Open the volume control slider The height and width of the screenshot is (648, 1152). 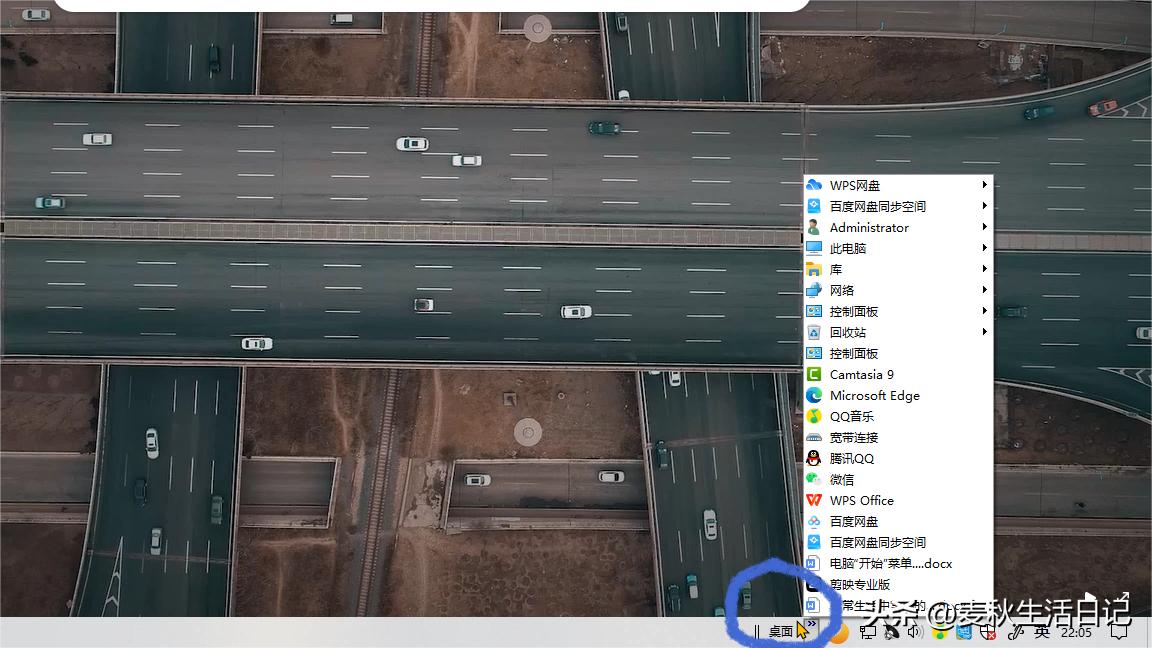(913, 632)
